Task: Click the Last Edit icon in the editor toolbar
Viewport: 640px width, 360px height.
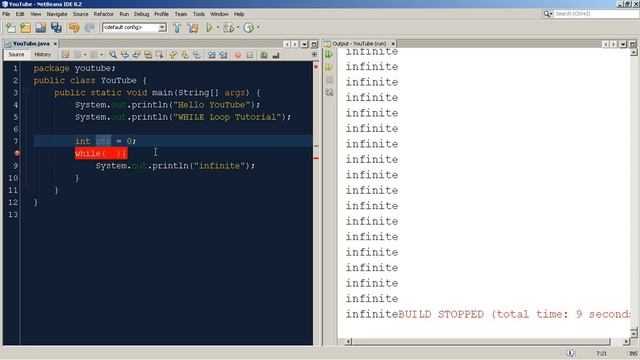Action: [65, 55]
